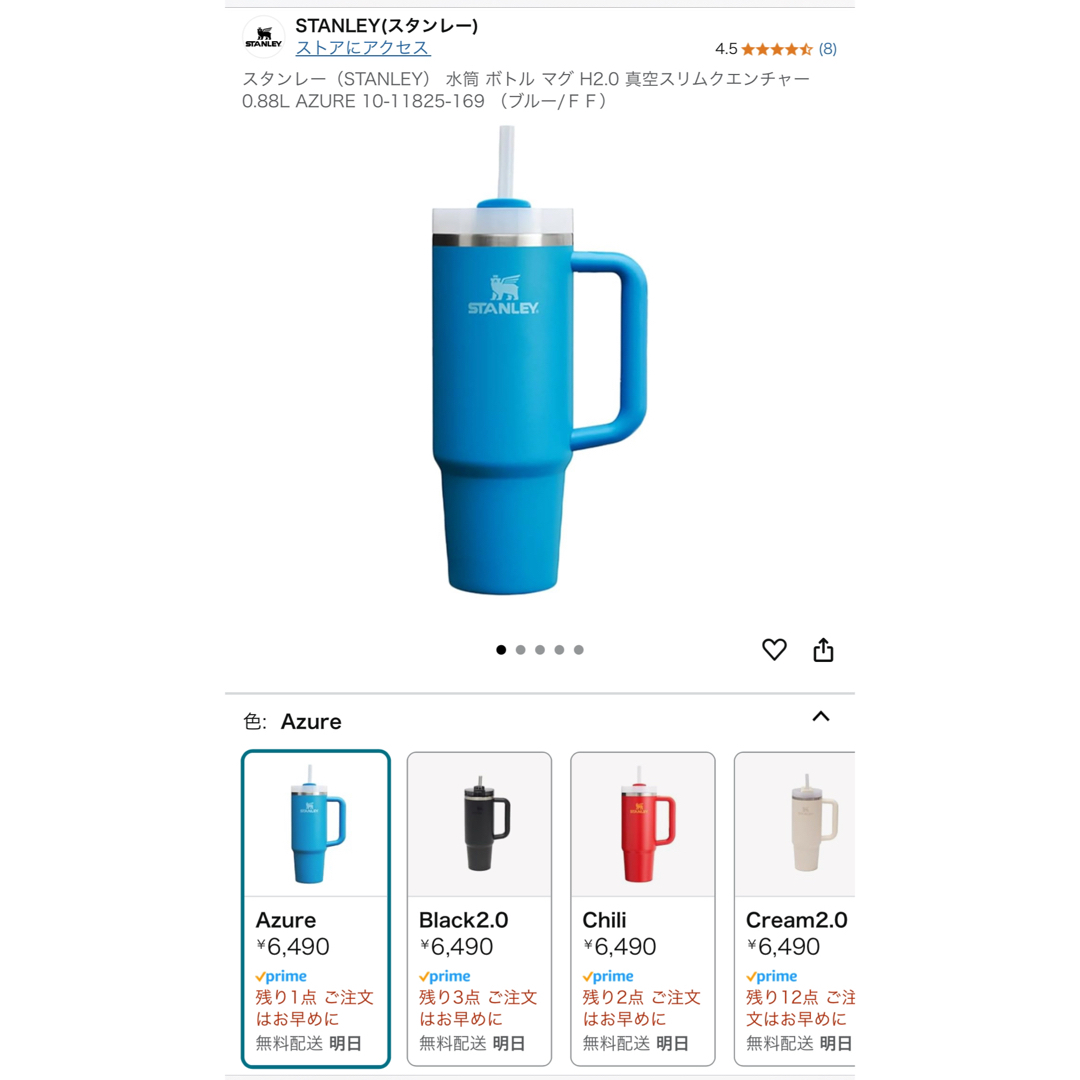Open the main blue tumbler image
Image resolution: width=1080 pixels, height=1080 pixels.
pyautogui.click(x=539, y=360)
